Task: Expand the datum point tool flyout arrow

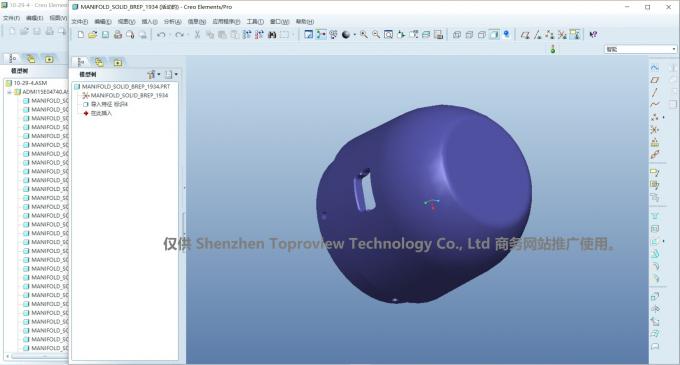Action: coord(664,117)
